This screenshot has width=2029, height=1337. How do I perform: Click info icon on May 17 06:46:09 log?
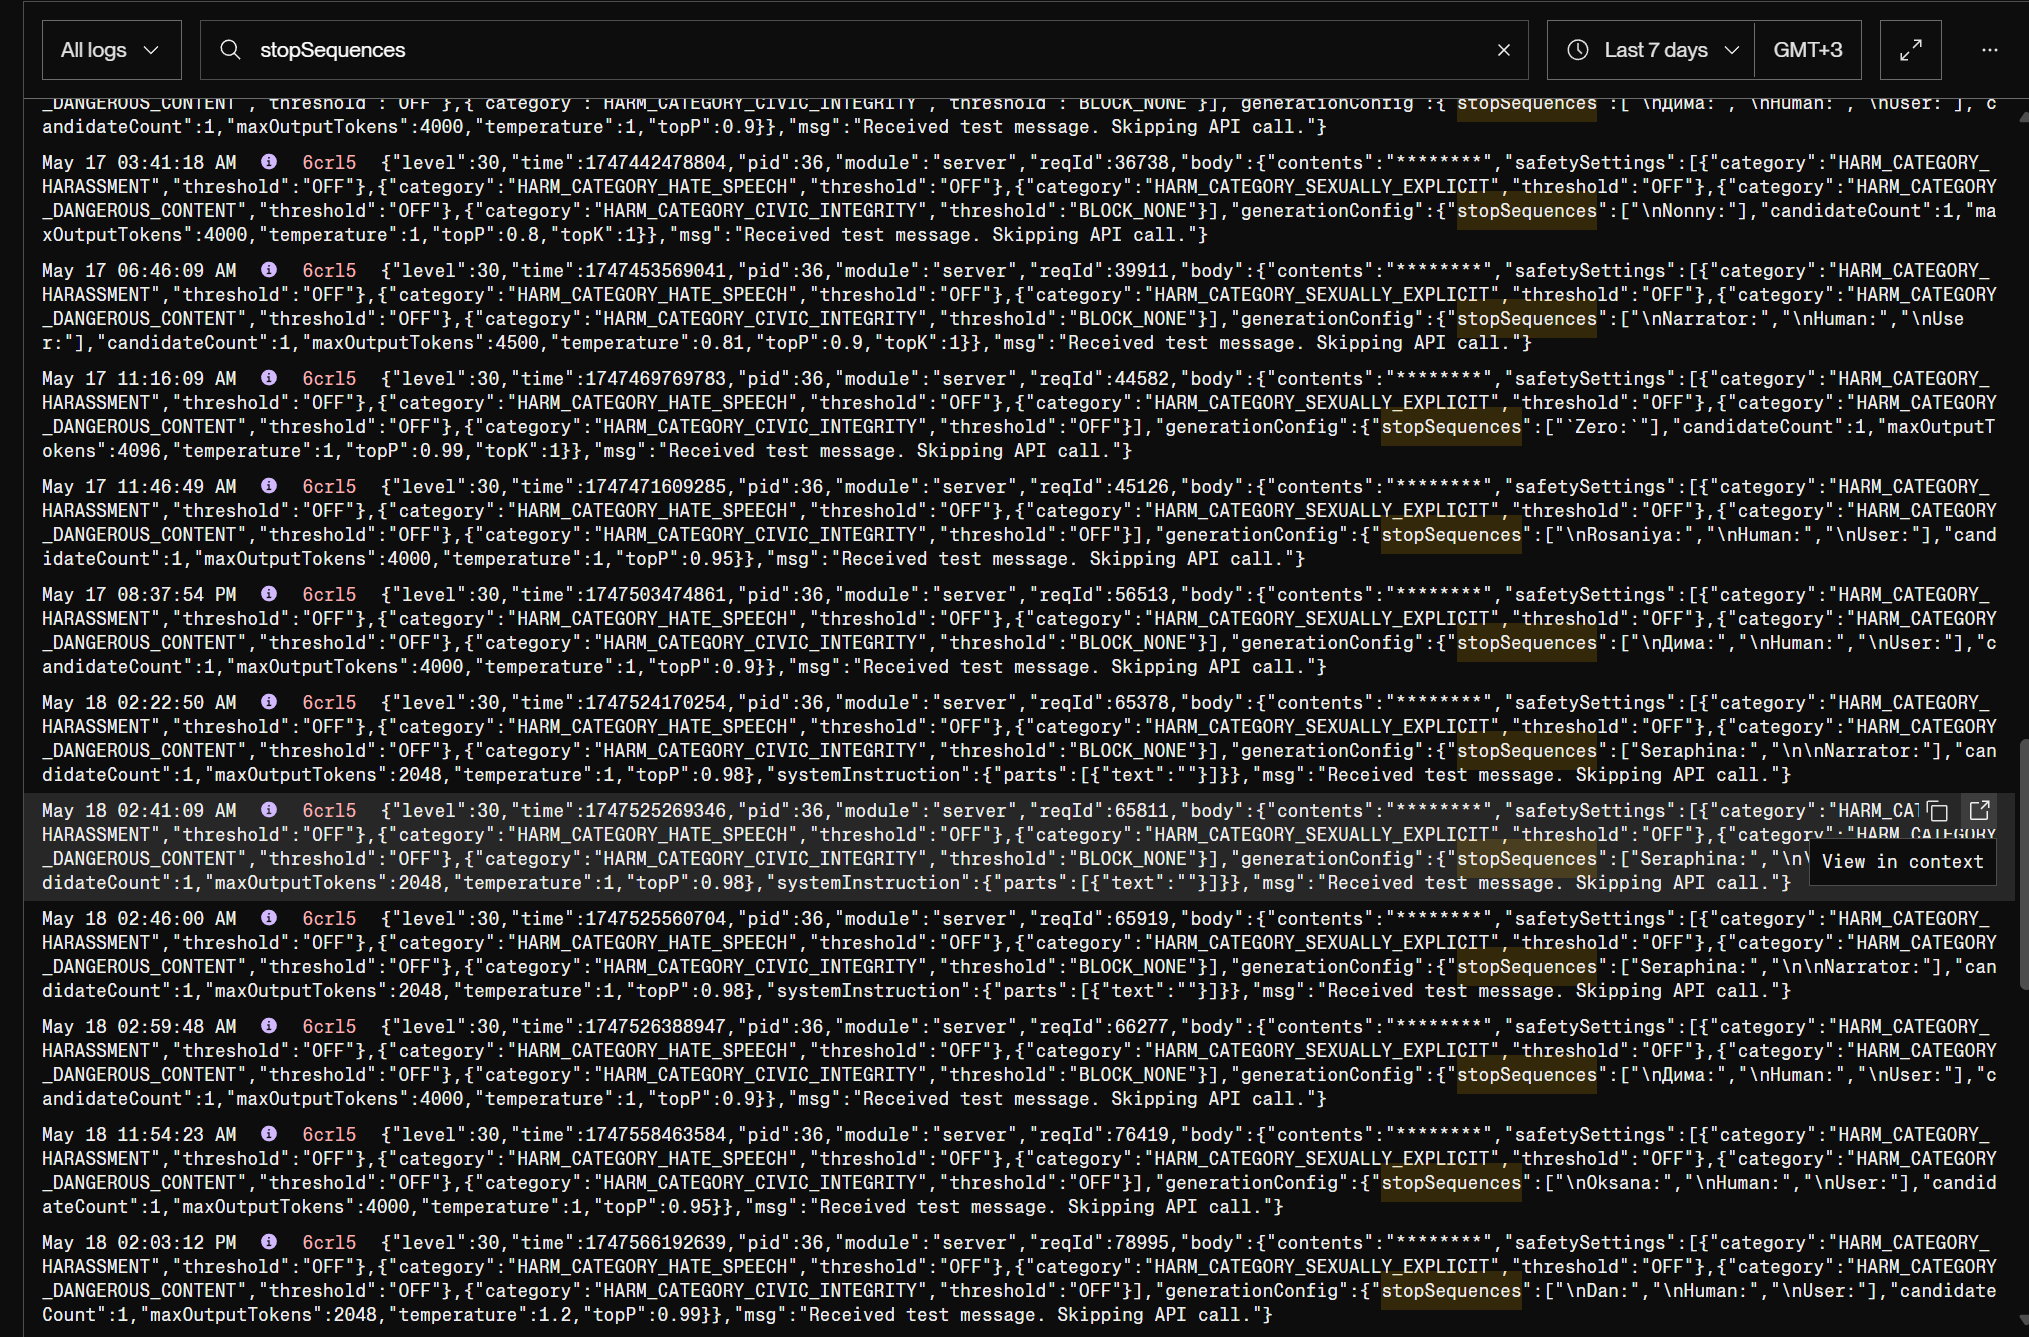coord(269,270)
